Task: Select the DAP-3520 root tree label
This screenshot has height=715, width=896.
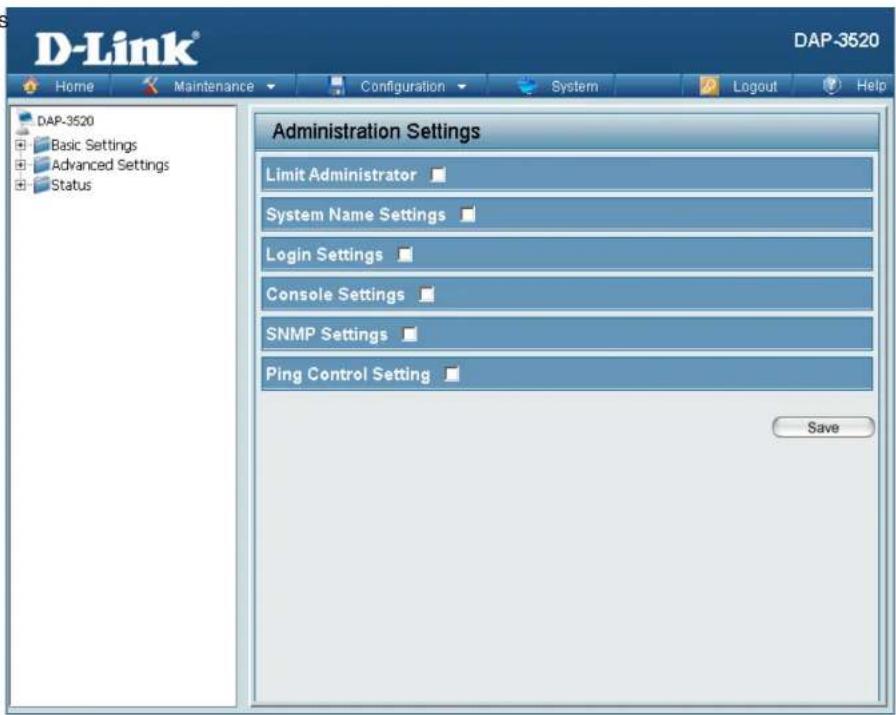Action: tap(65, 121)
